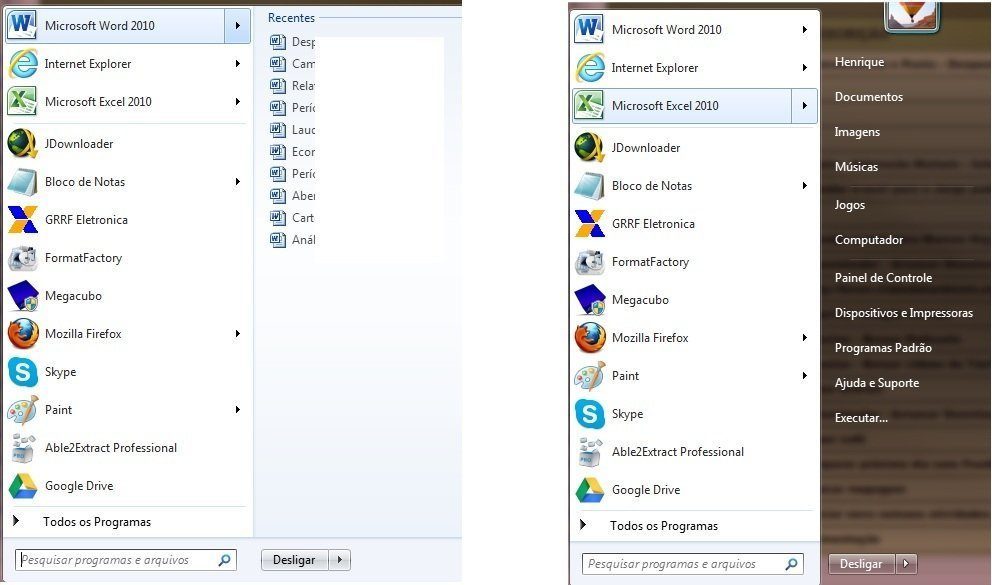
Task: Expand Word 2010 jump list arrow, left menu
Action: [x=237, y=26]
